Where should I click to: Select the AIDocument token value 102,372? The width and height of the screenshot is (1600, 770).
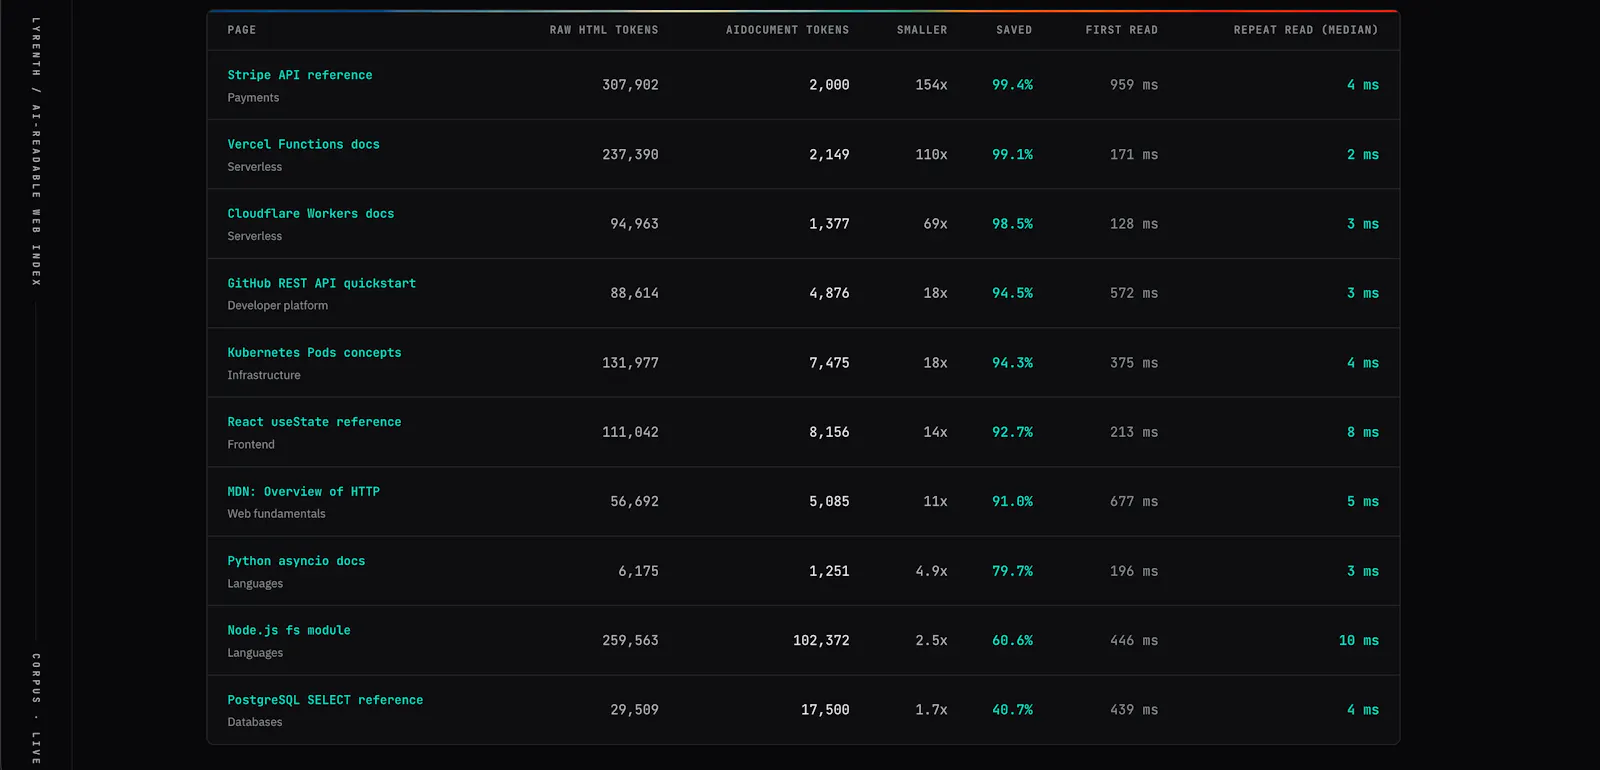pyautogui.click(x=821, y=641)
